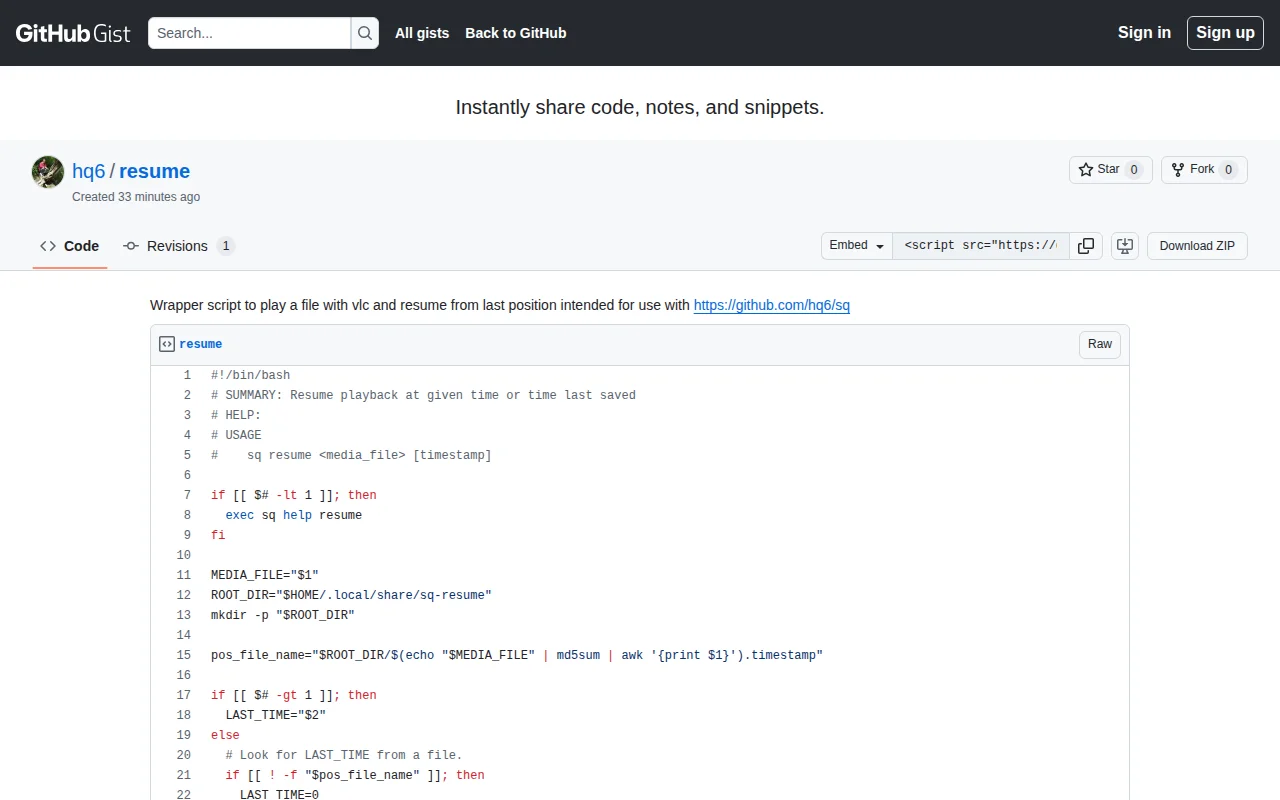Select the Code tab

[70, 246]
